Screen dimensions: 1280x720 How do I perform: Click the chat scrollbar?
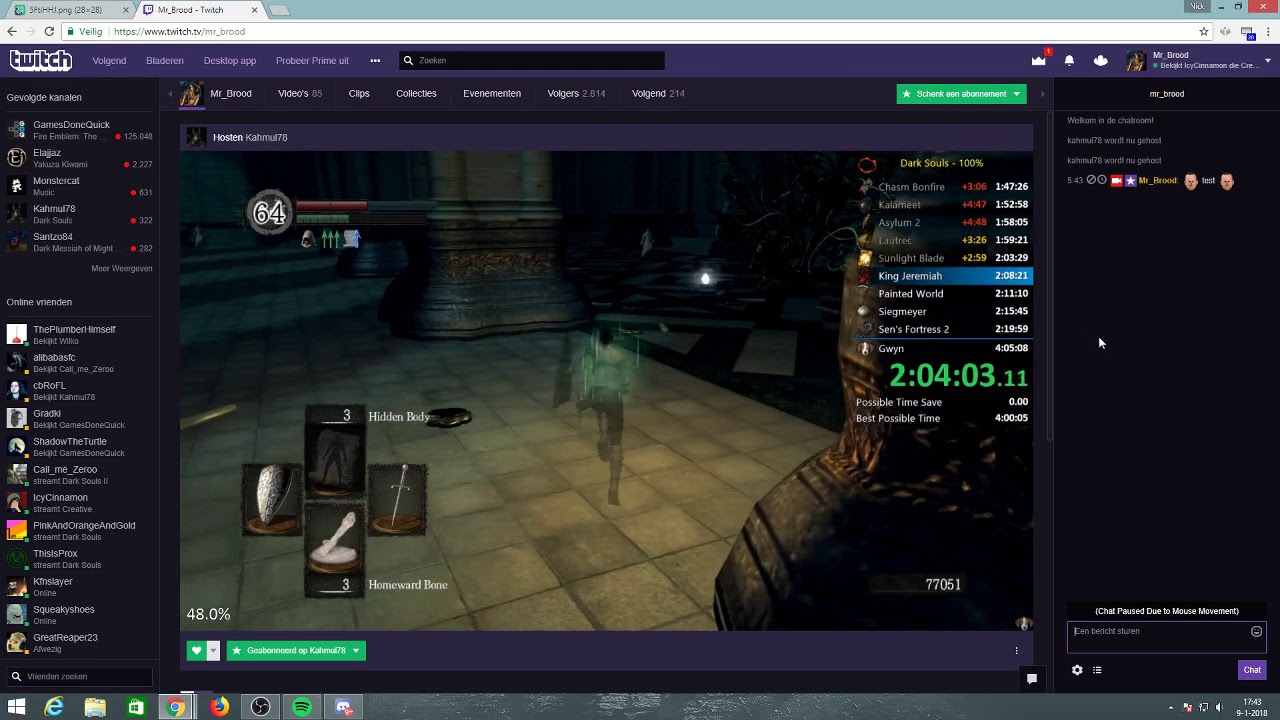pyautogui.click(x=1050, y=275)
